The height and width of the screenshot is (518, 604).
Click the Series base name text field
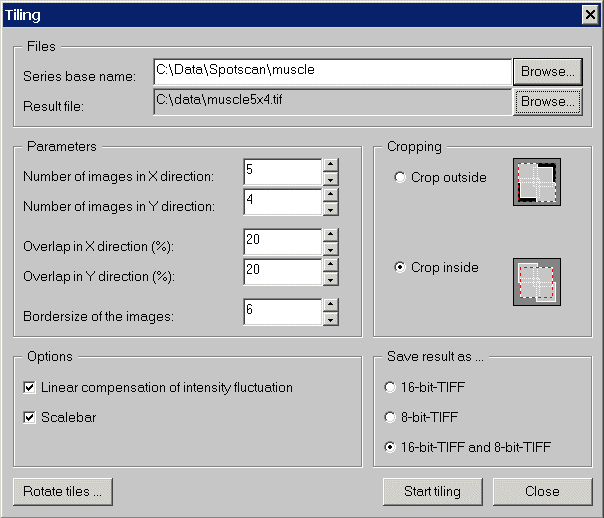[331, 72]
